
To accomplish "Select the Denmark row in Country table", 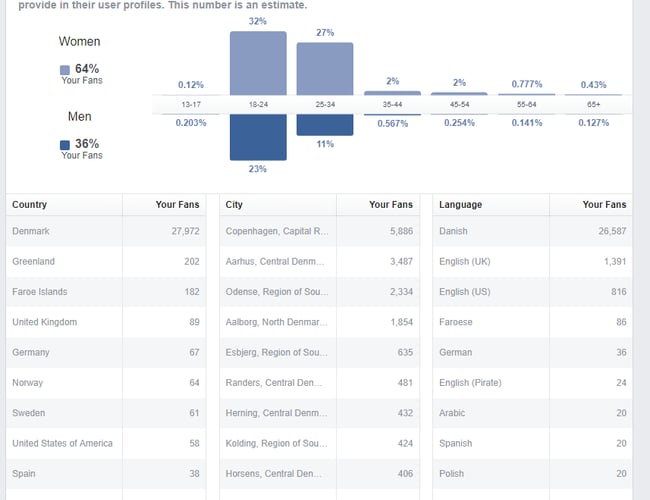I will click(105, 231).
